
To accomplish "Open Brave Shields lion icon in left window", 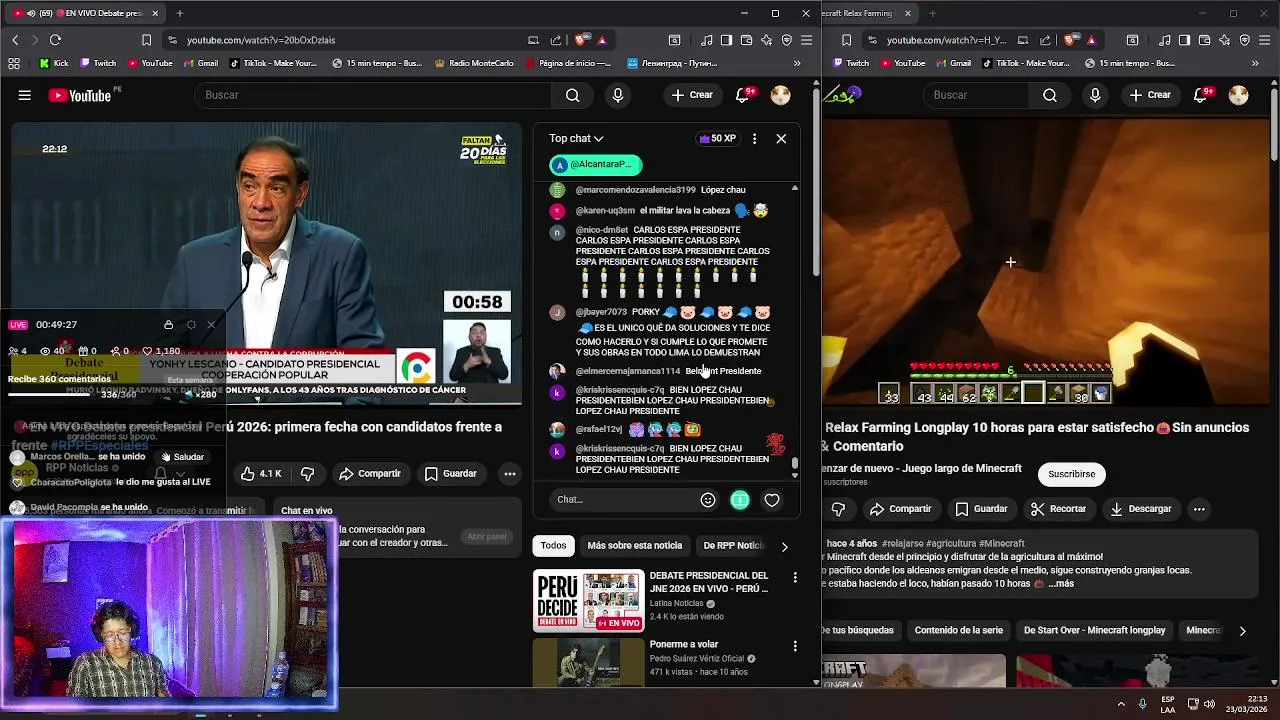I will click(x=581, y=40).
